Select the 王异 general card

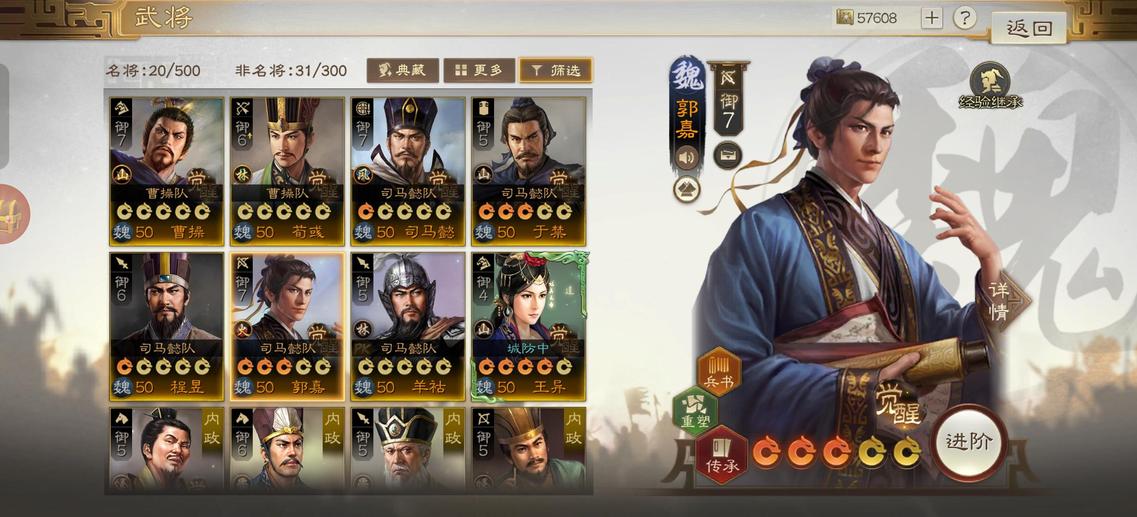(x=529, y=326)
